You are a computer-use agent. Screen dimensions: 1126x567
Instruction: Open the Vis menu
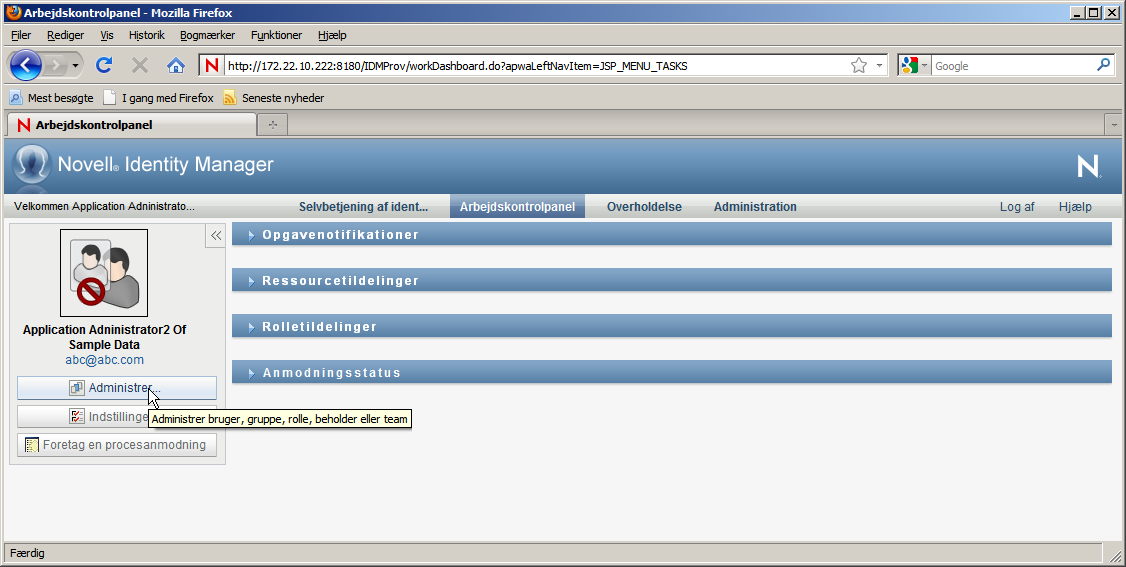point(107,34)
